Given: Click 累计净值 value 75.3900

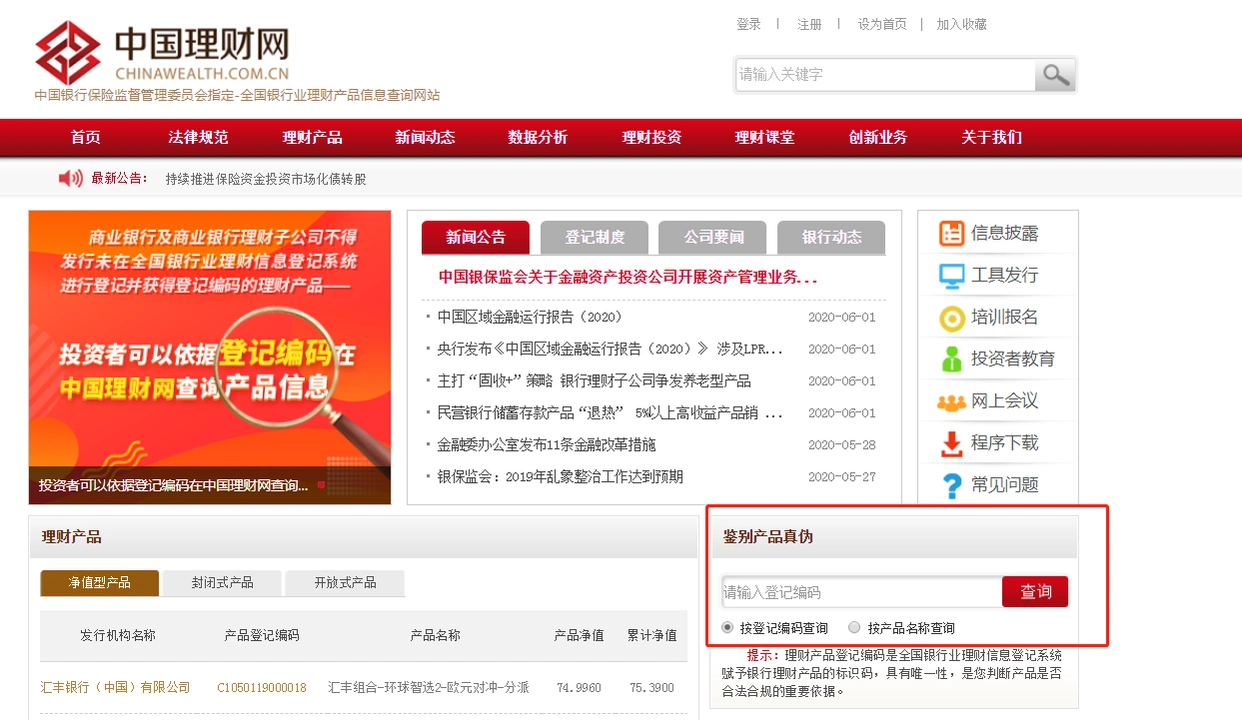Looking at the screenshot, I should coord(652,688).
